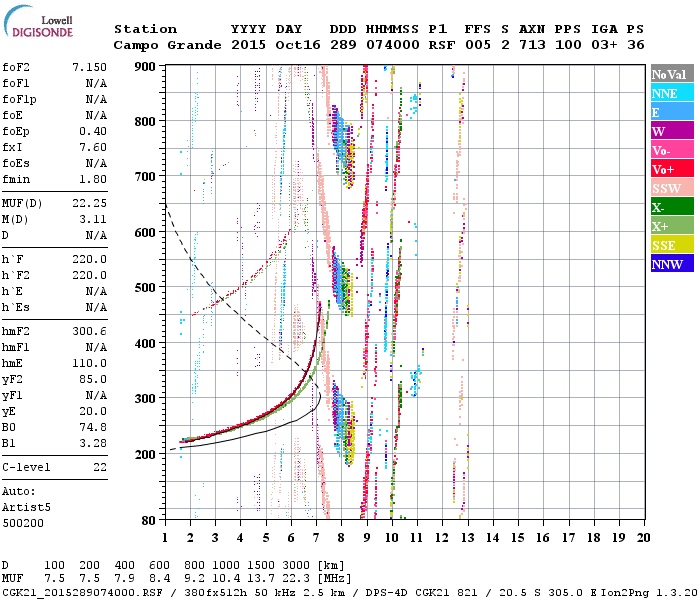The width and height of the screenshot is (700, 600).
Task: Click the B0 value 74.8
Action: (x=93, y=428)
